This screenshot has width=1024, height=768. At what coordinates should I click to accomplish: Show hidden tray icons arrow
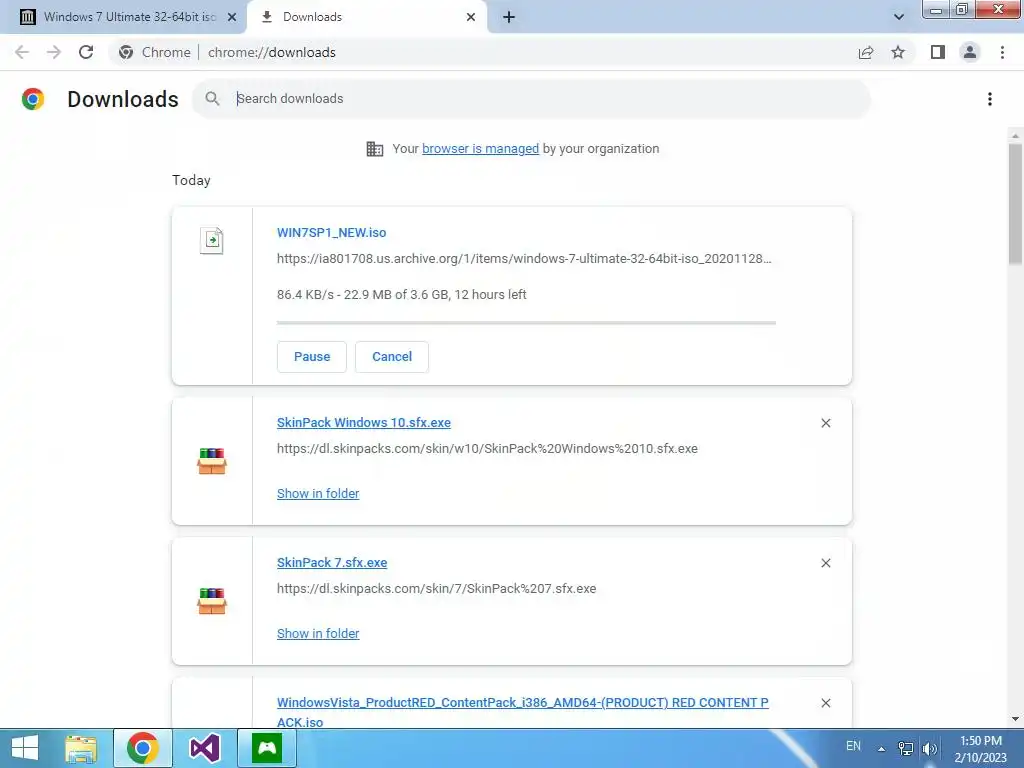pyautogui.click(x=881, y=749)
